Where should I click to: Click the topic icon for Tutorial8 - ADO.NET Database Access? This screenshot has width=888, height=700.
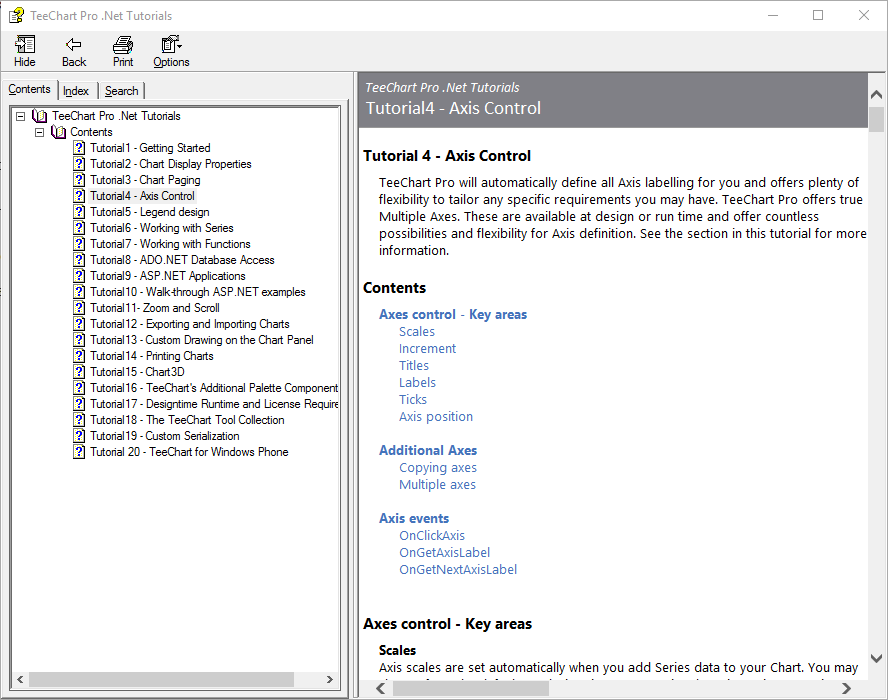tap(79, 260)
